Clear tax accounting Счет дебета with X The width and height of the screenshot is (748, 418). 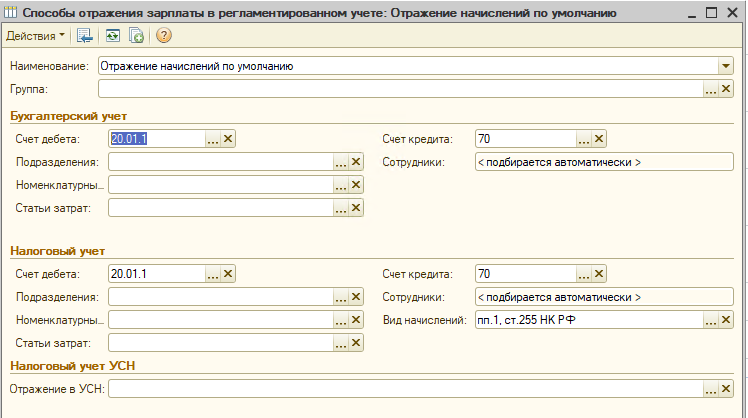pos(228,274)
